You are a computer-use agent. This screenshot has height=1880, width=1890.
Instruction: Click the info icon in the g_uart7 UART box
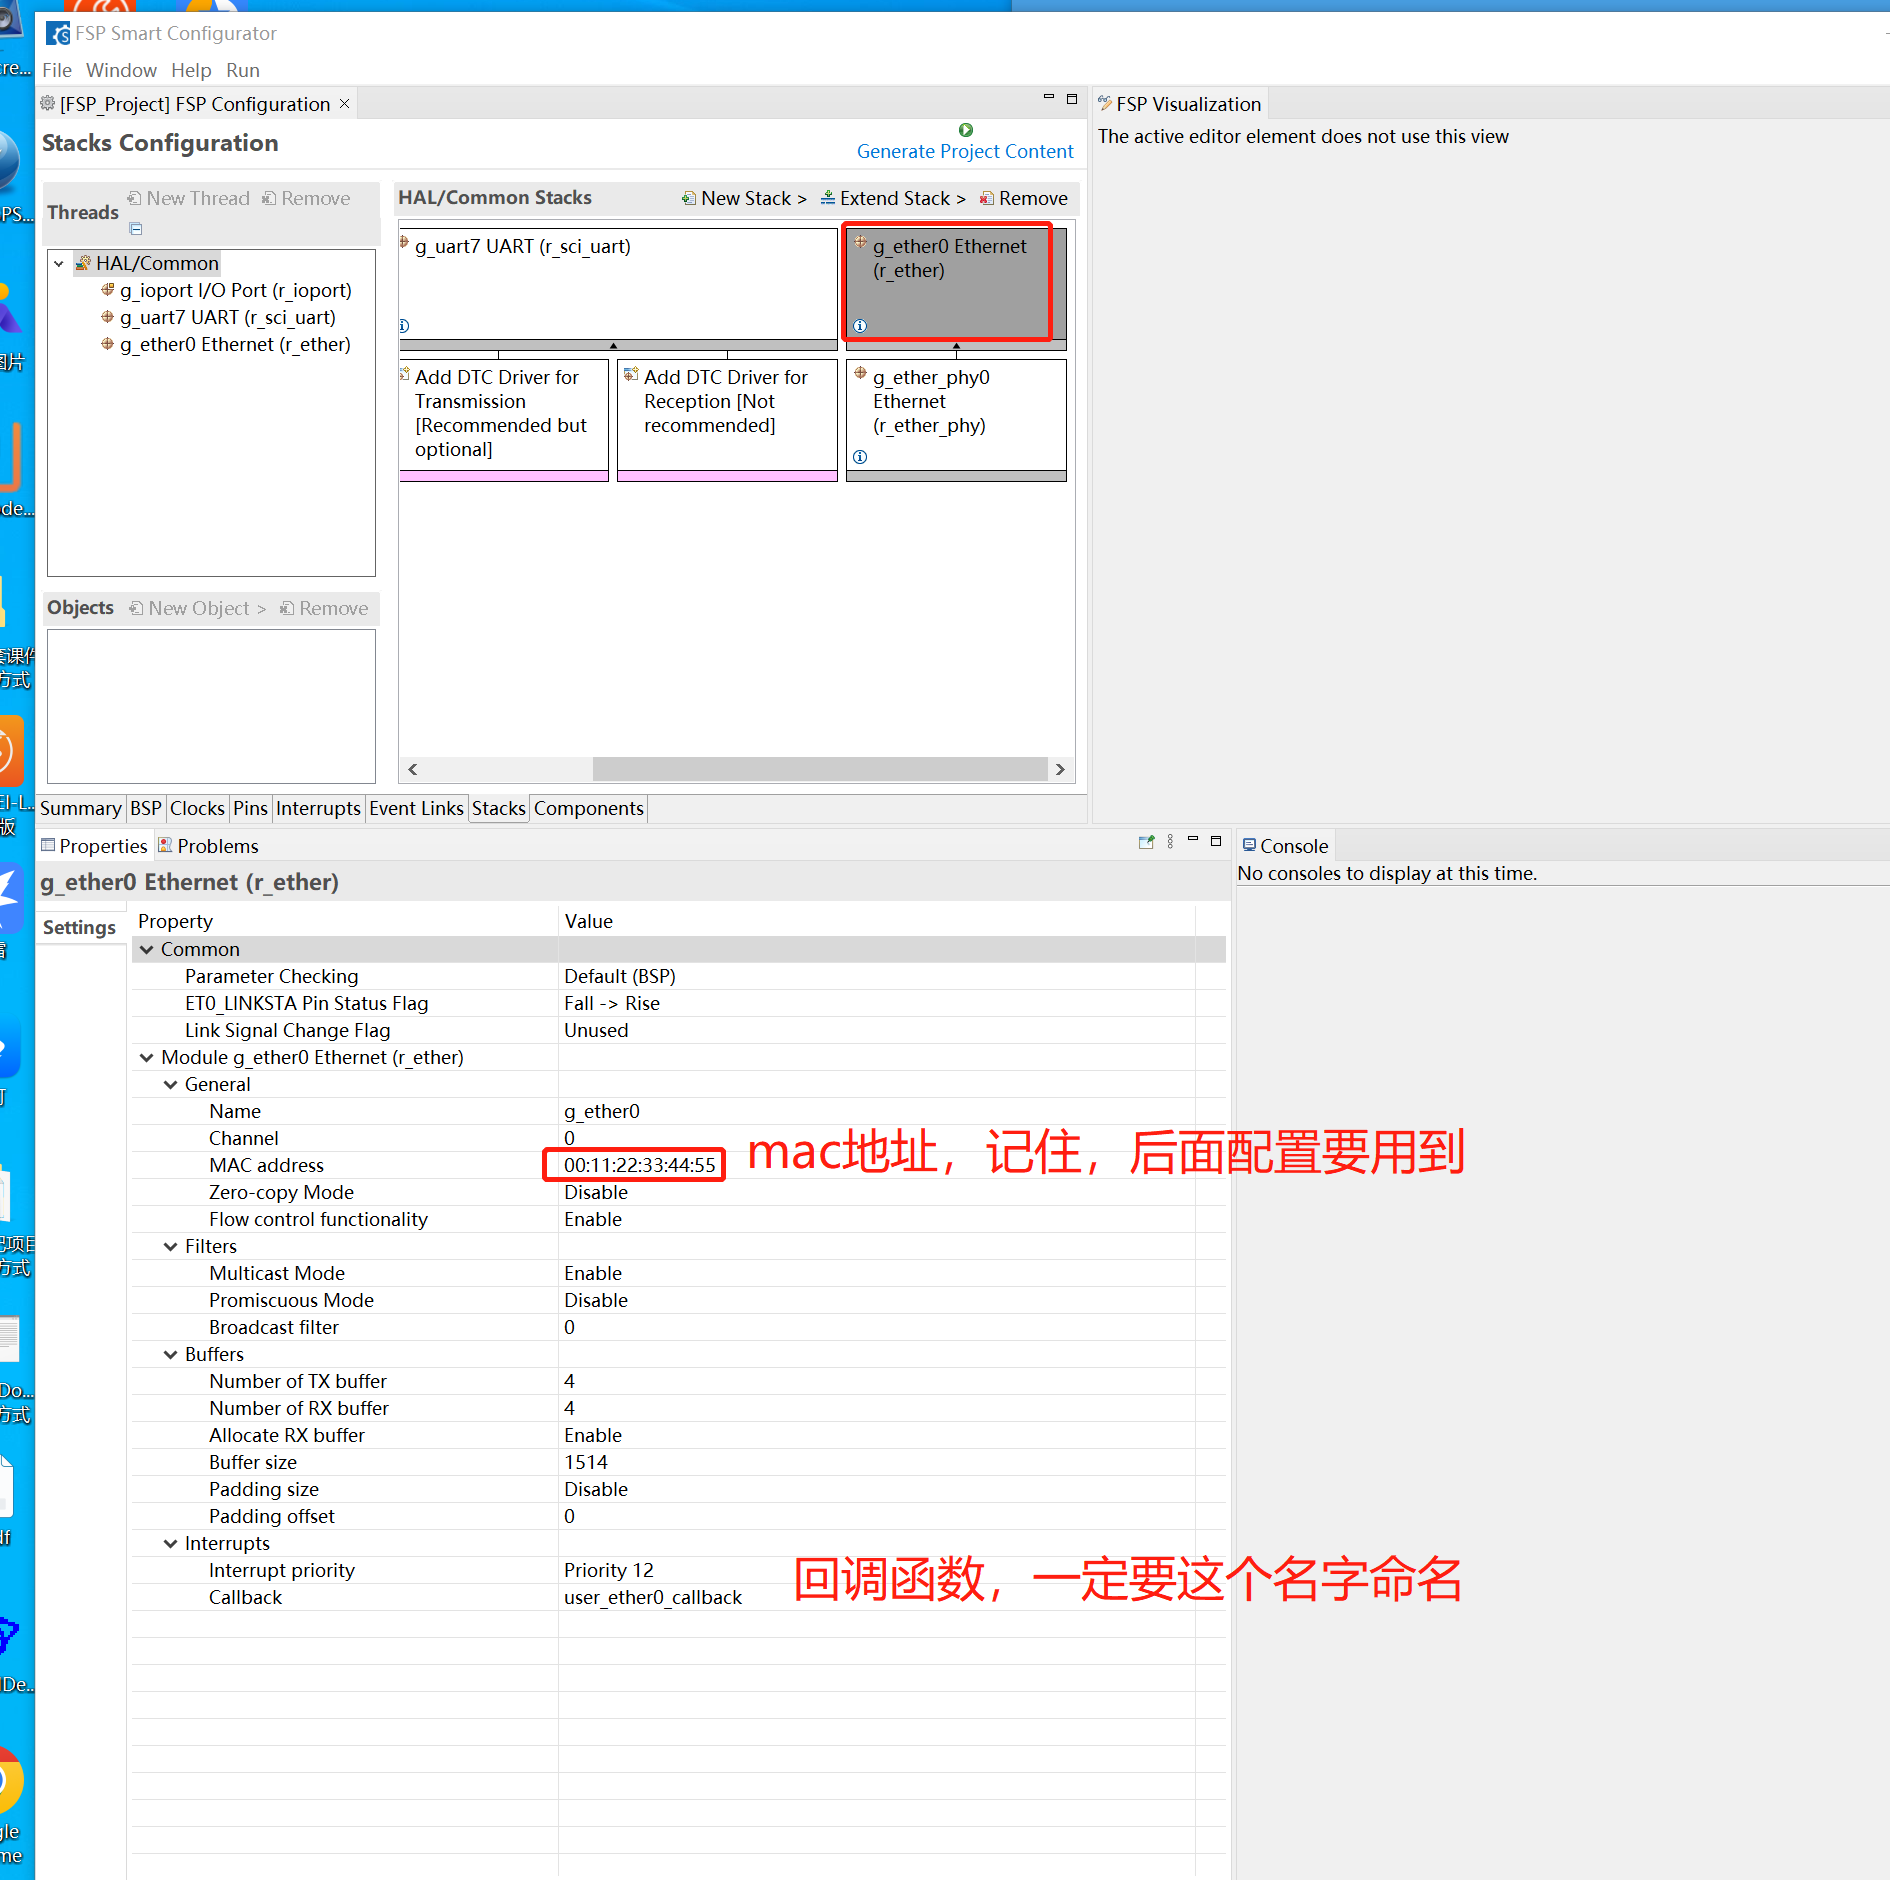(404, 326)
